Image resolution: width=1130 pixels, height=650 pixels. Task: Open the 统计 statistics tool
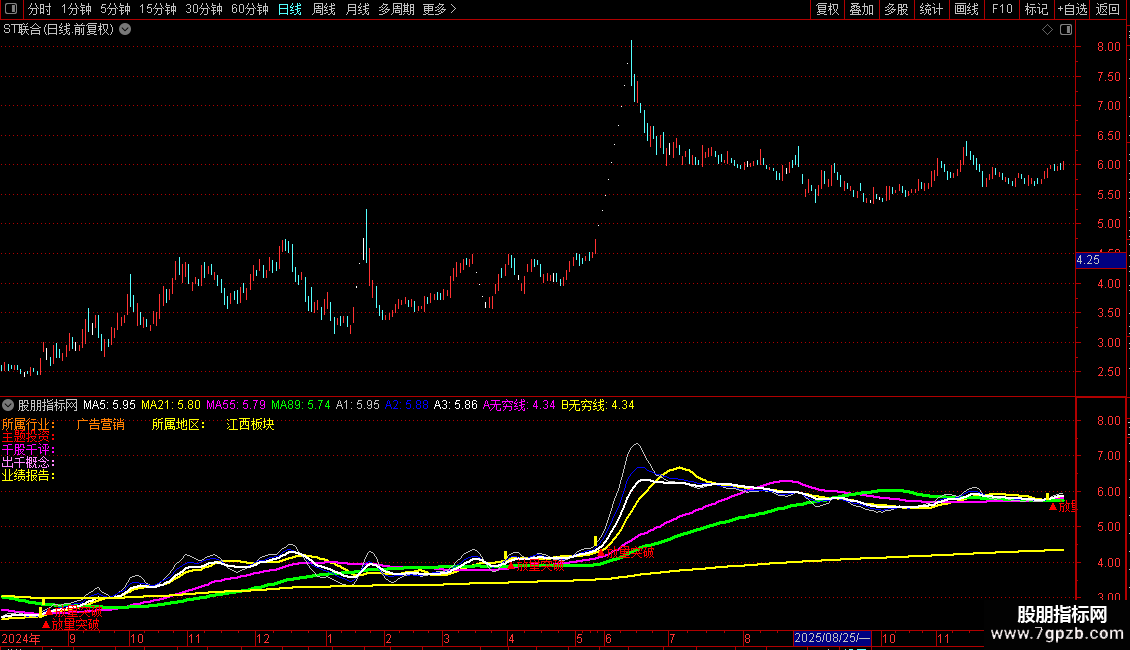coord(931,9)
